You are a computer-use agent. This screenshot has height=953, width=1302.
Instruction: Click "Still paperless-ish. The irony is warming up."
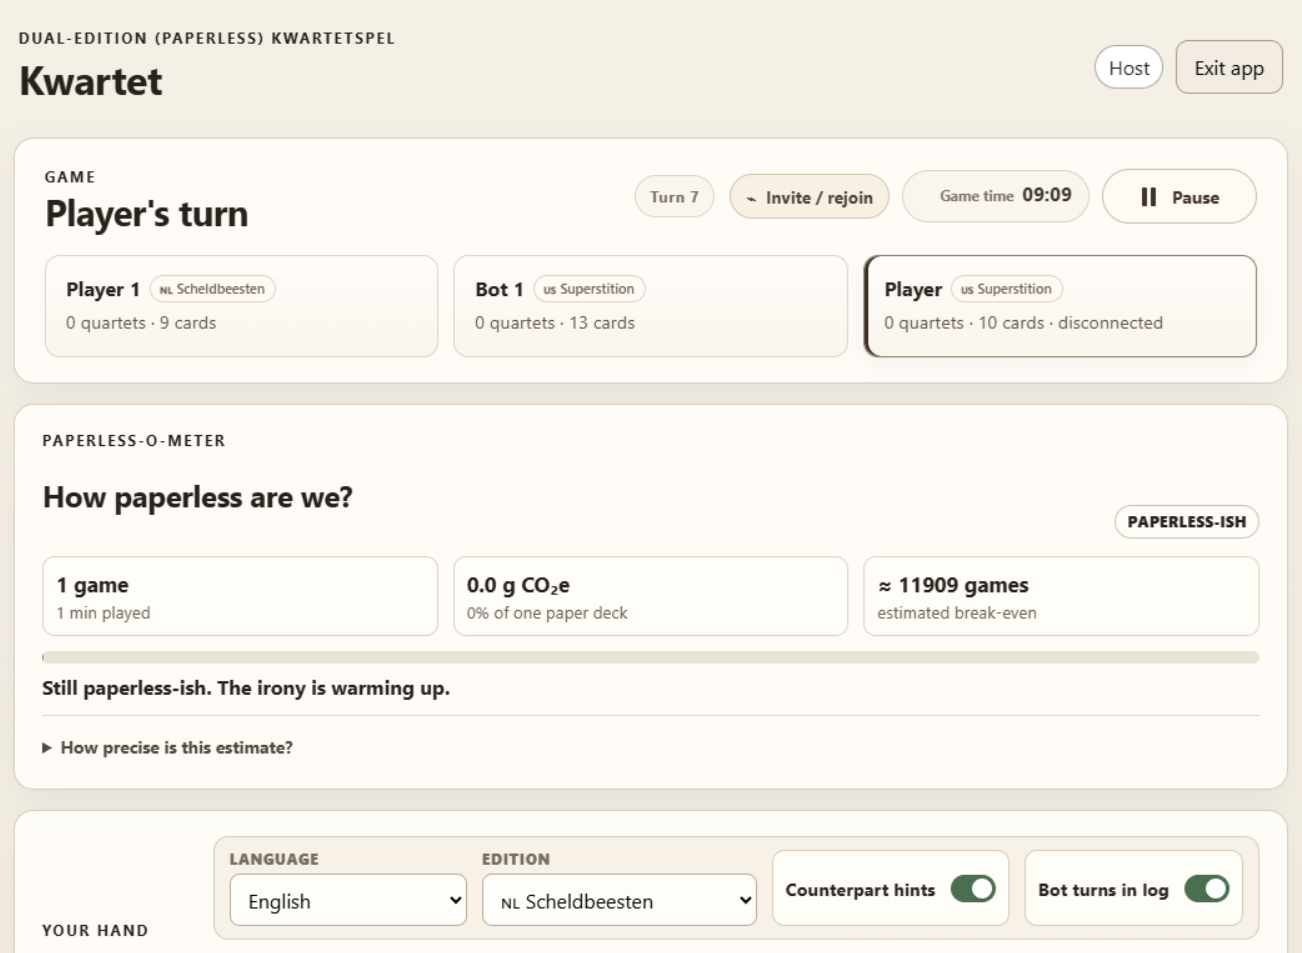point(246,688)
